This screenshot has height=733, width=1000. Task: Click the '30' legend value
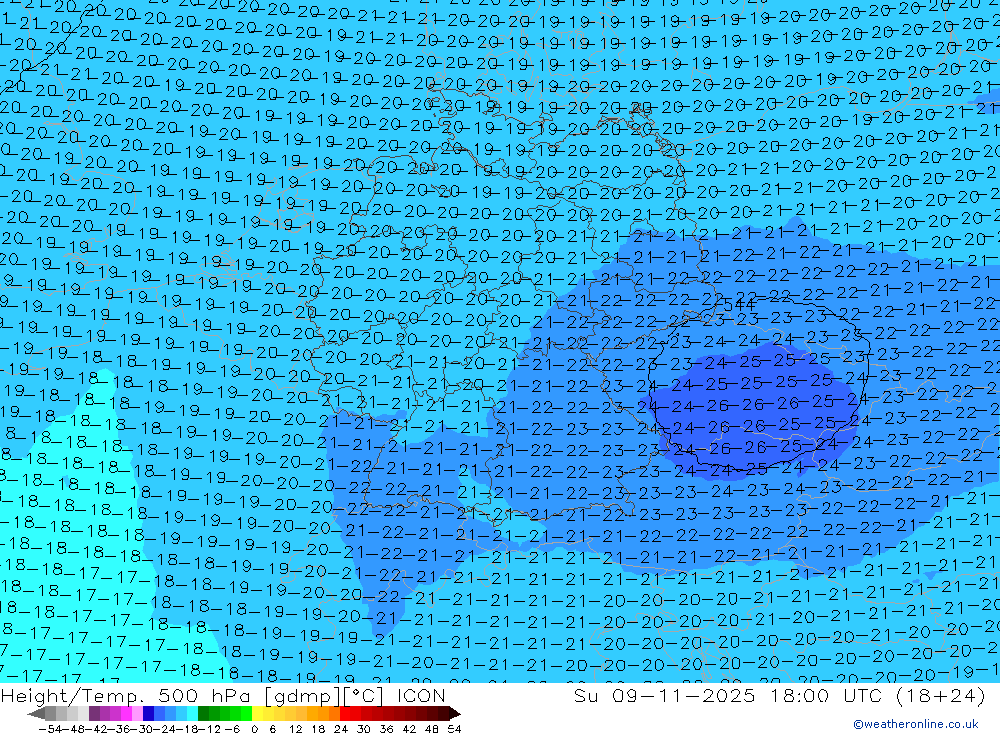point(364,729)
